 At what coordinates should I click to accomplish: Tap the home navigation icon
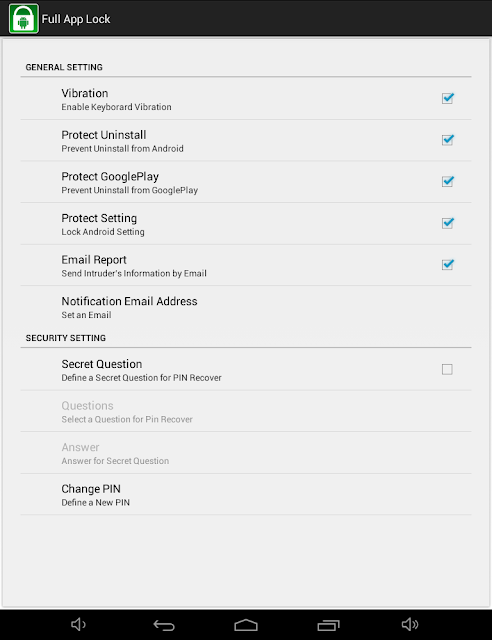click(246, 625)
